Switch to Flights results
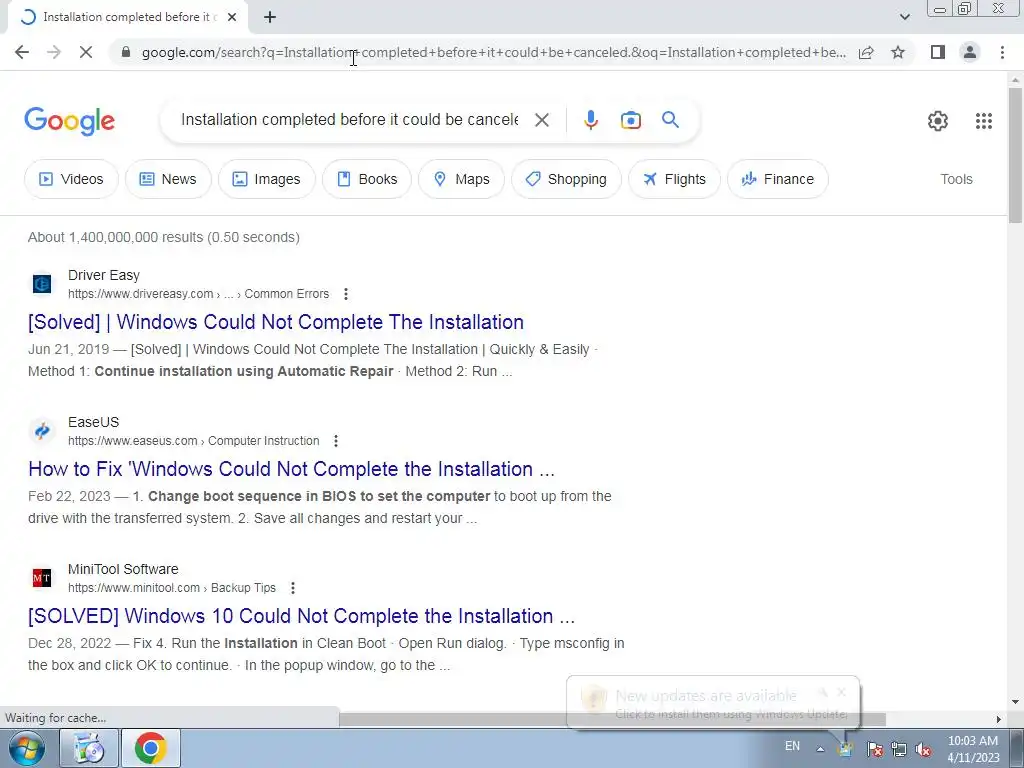Screen dimensions: 1024x768 [674, 179]
